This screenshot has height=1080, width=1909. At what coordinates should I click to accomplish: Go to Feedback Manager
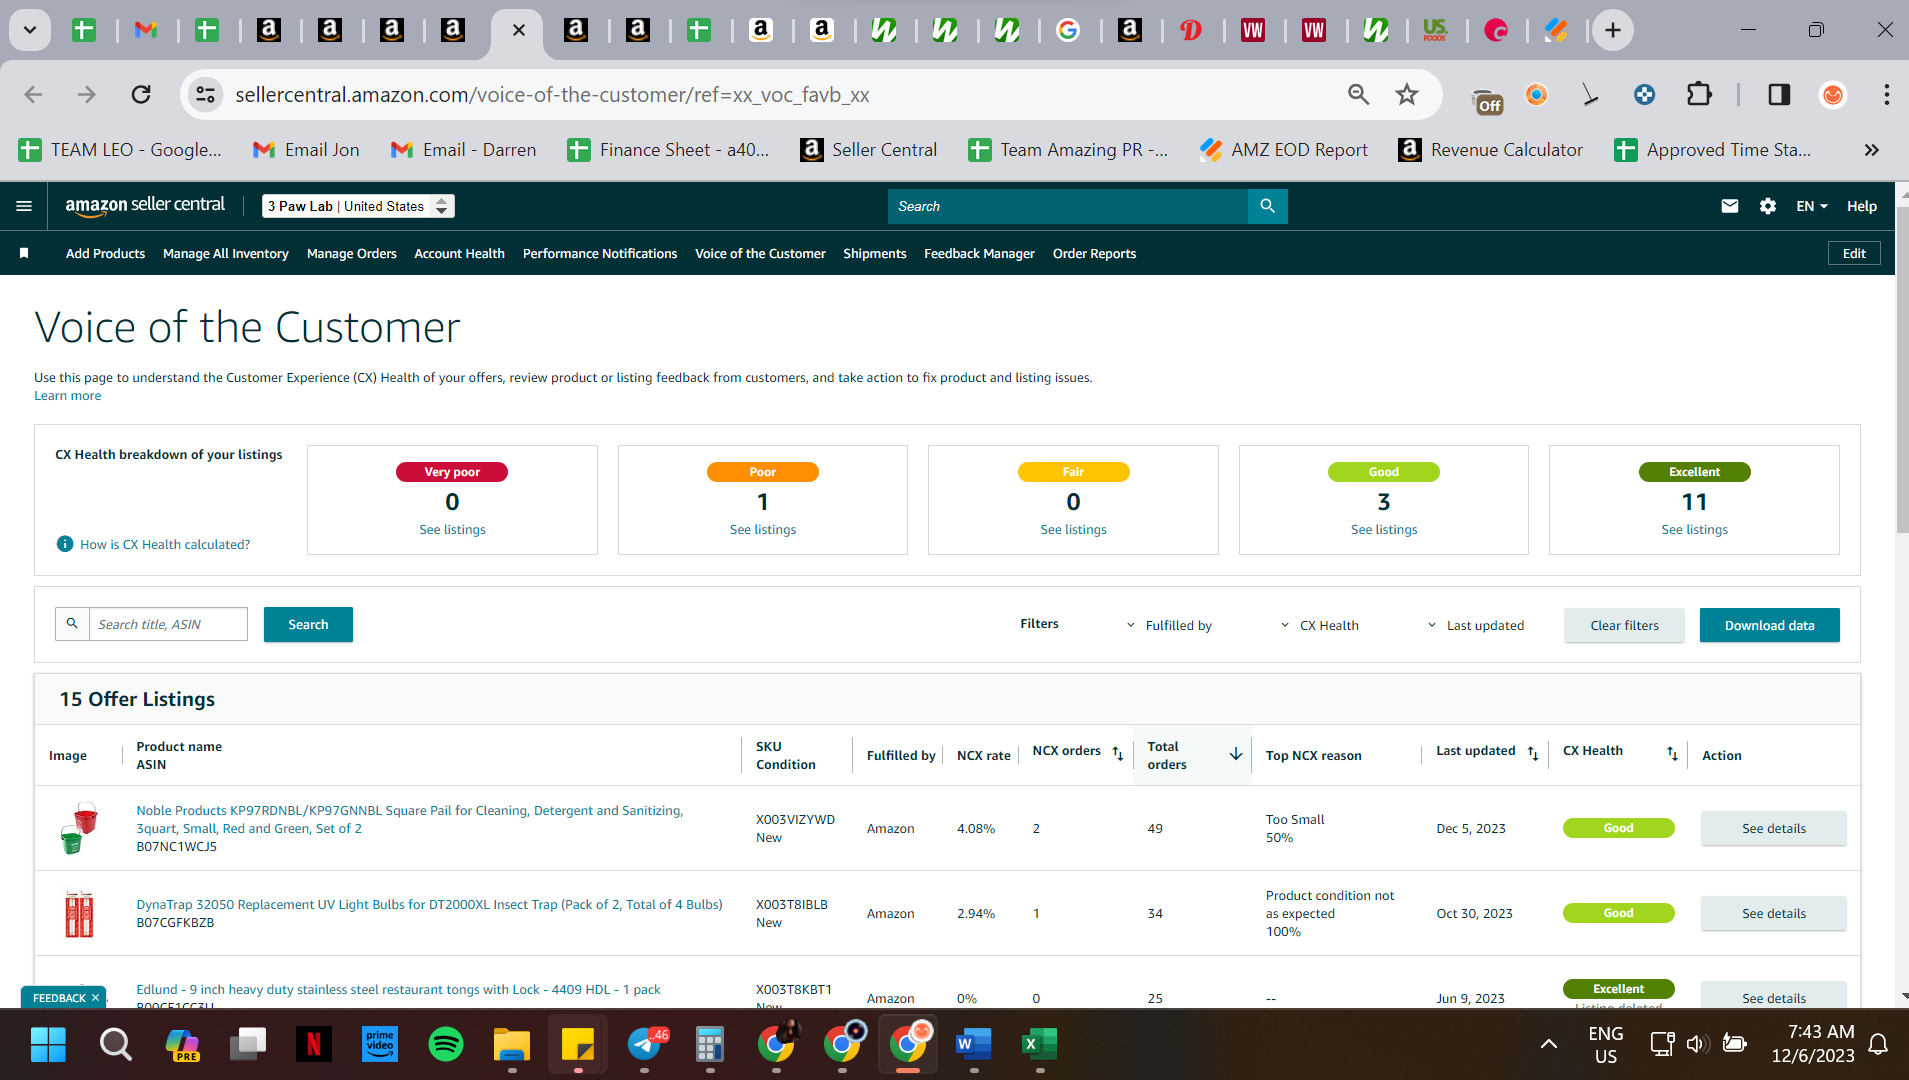click(x=979, y=253)
